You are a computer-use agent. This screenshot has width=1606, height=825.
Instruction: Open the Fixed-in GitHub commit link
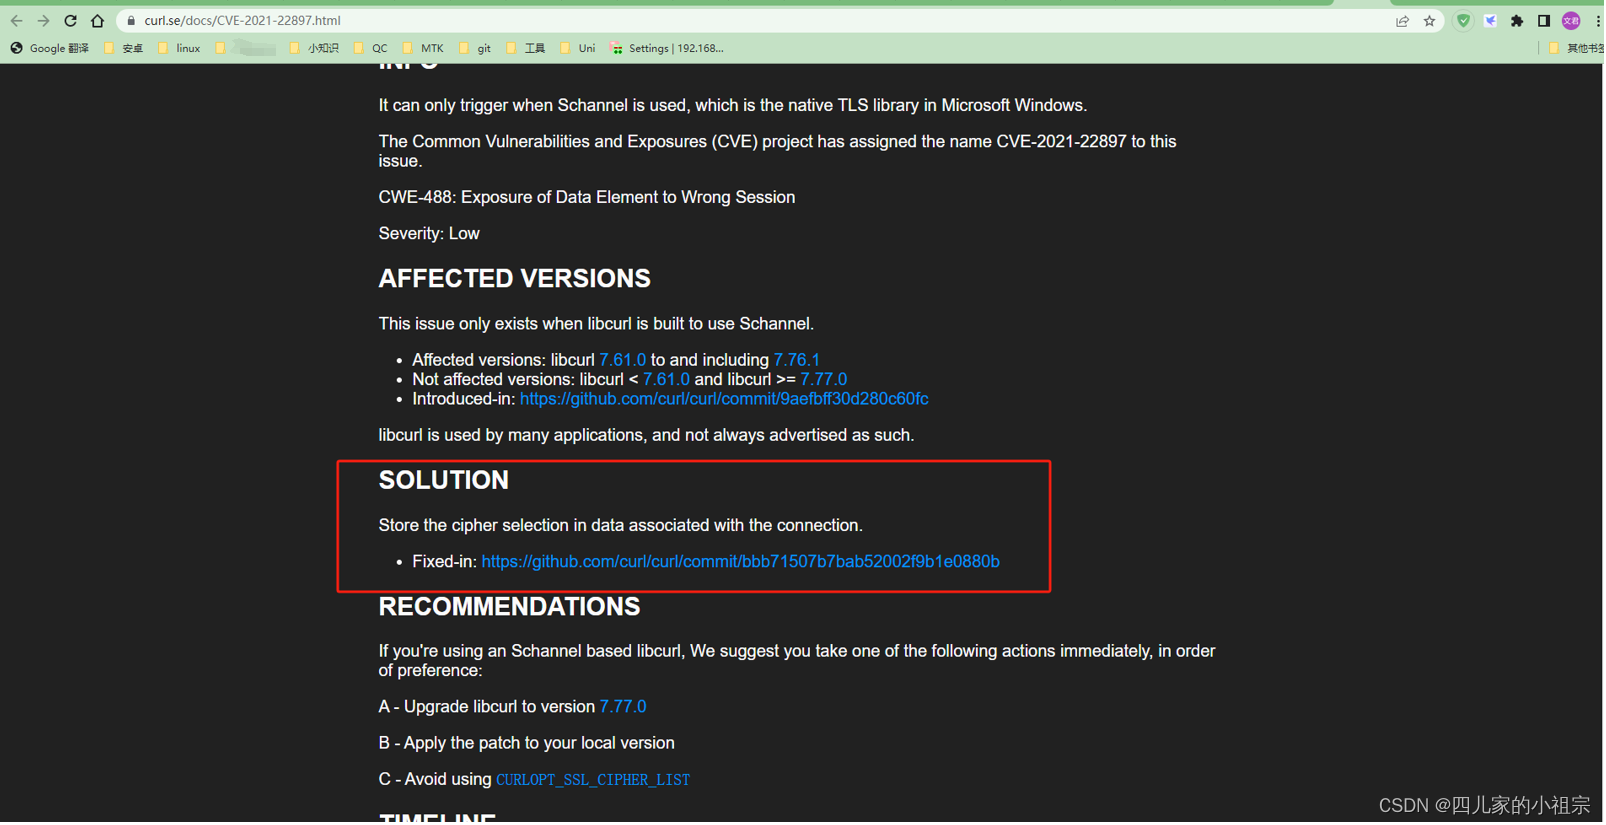[x=741, y=562]
